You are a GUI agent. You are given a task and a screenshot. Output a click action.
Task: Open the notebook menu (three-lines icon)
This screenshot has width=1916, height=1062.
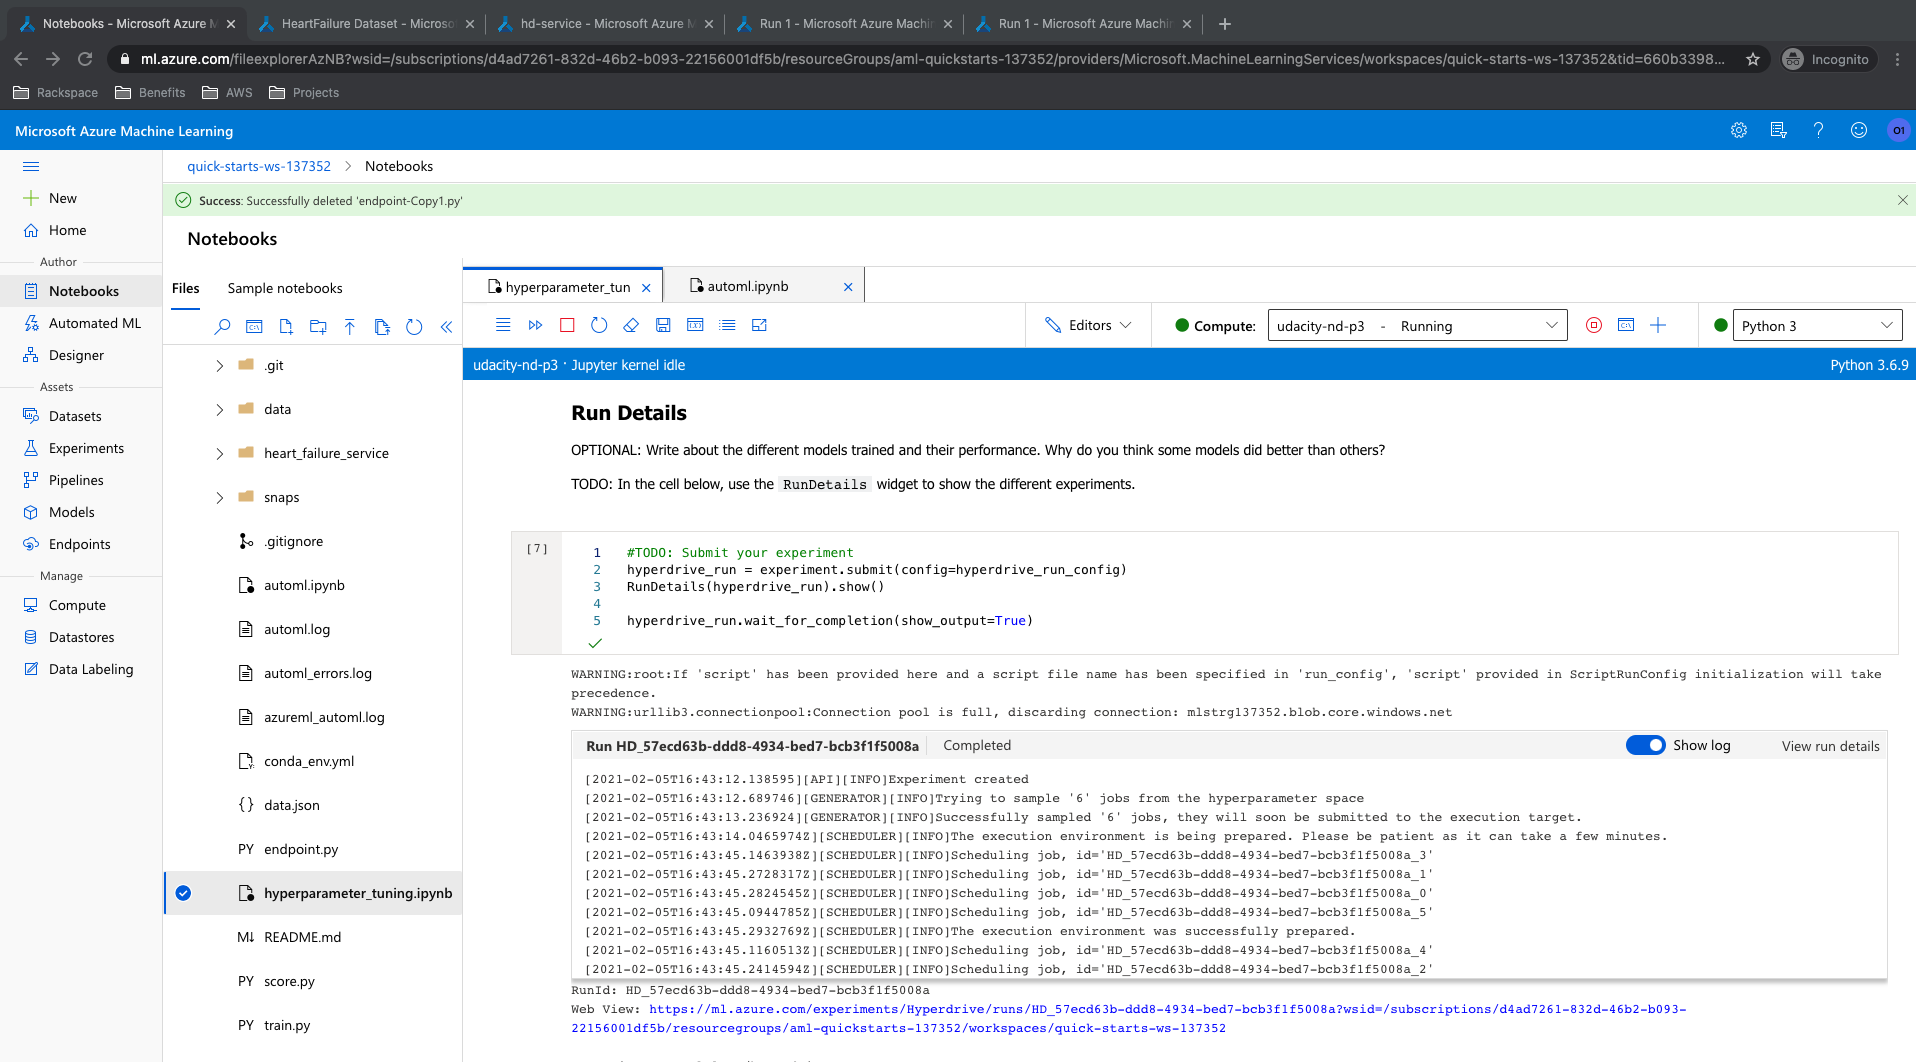point(503,325)
